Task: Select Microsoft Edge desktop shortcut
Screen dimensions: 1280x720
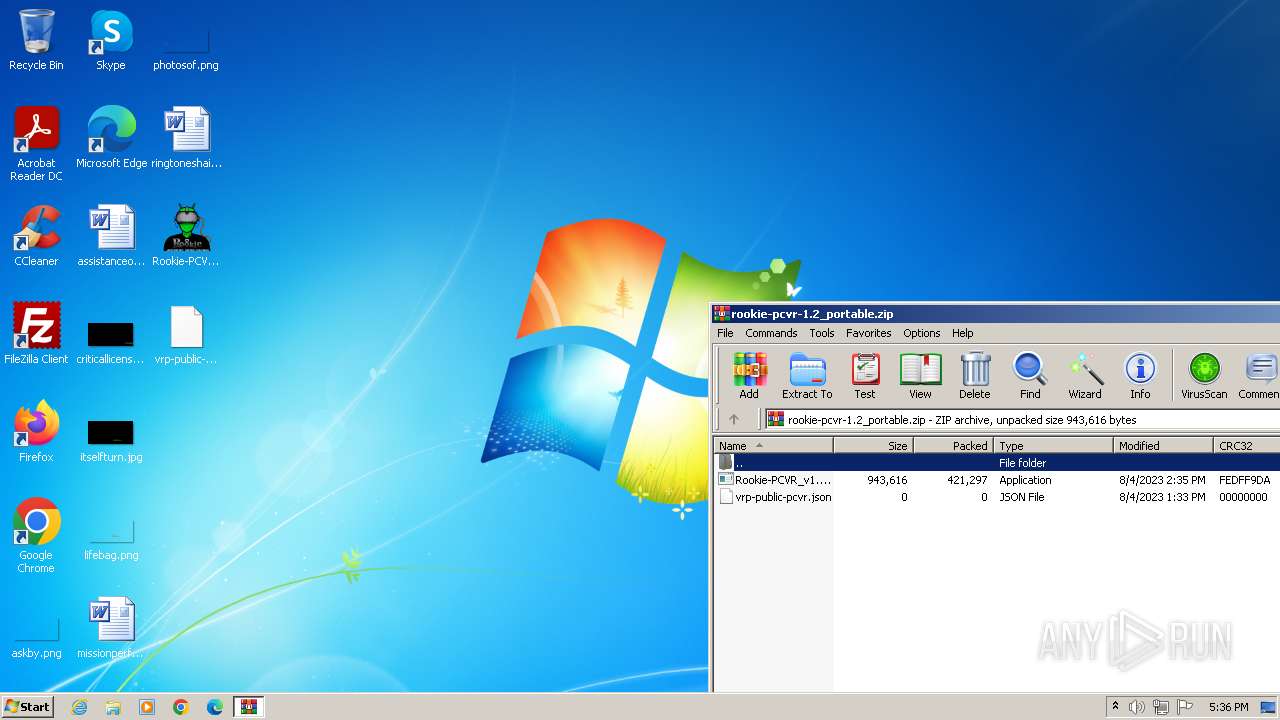Action: [111, 138]
